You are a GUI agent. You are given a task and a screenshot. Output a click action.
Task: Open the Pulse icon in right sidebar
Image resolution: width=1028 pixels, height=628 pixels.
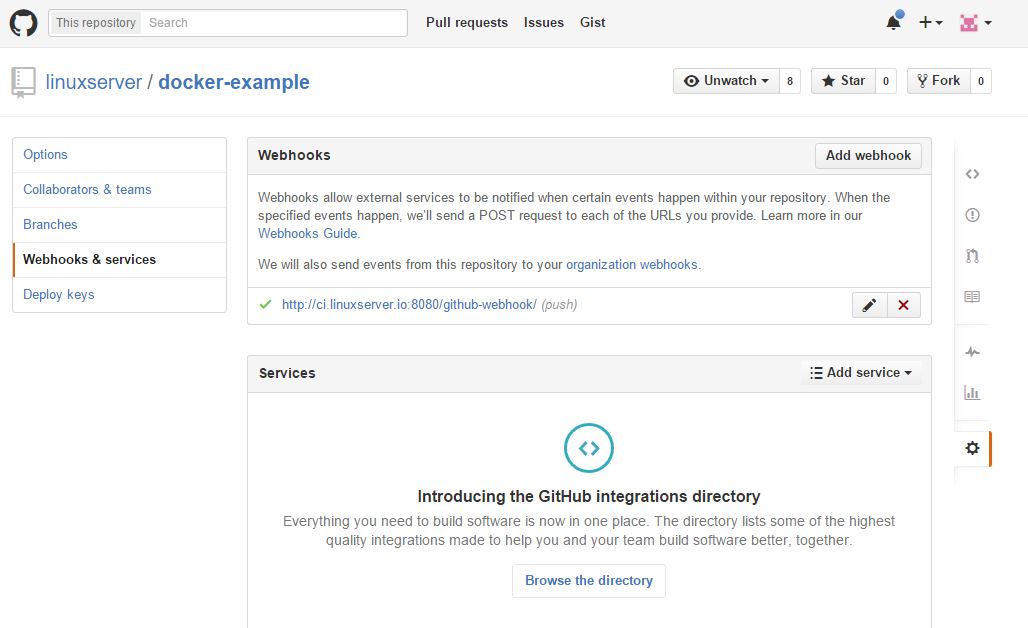972,352
